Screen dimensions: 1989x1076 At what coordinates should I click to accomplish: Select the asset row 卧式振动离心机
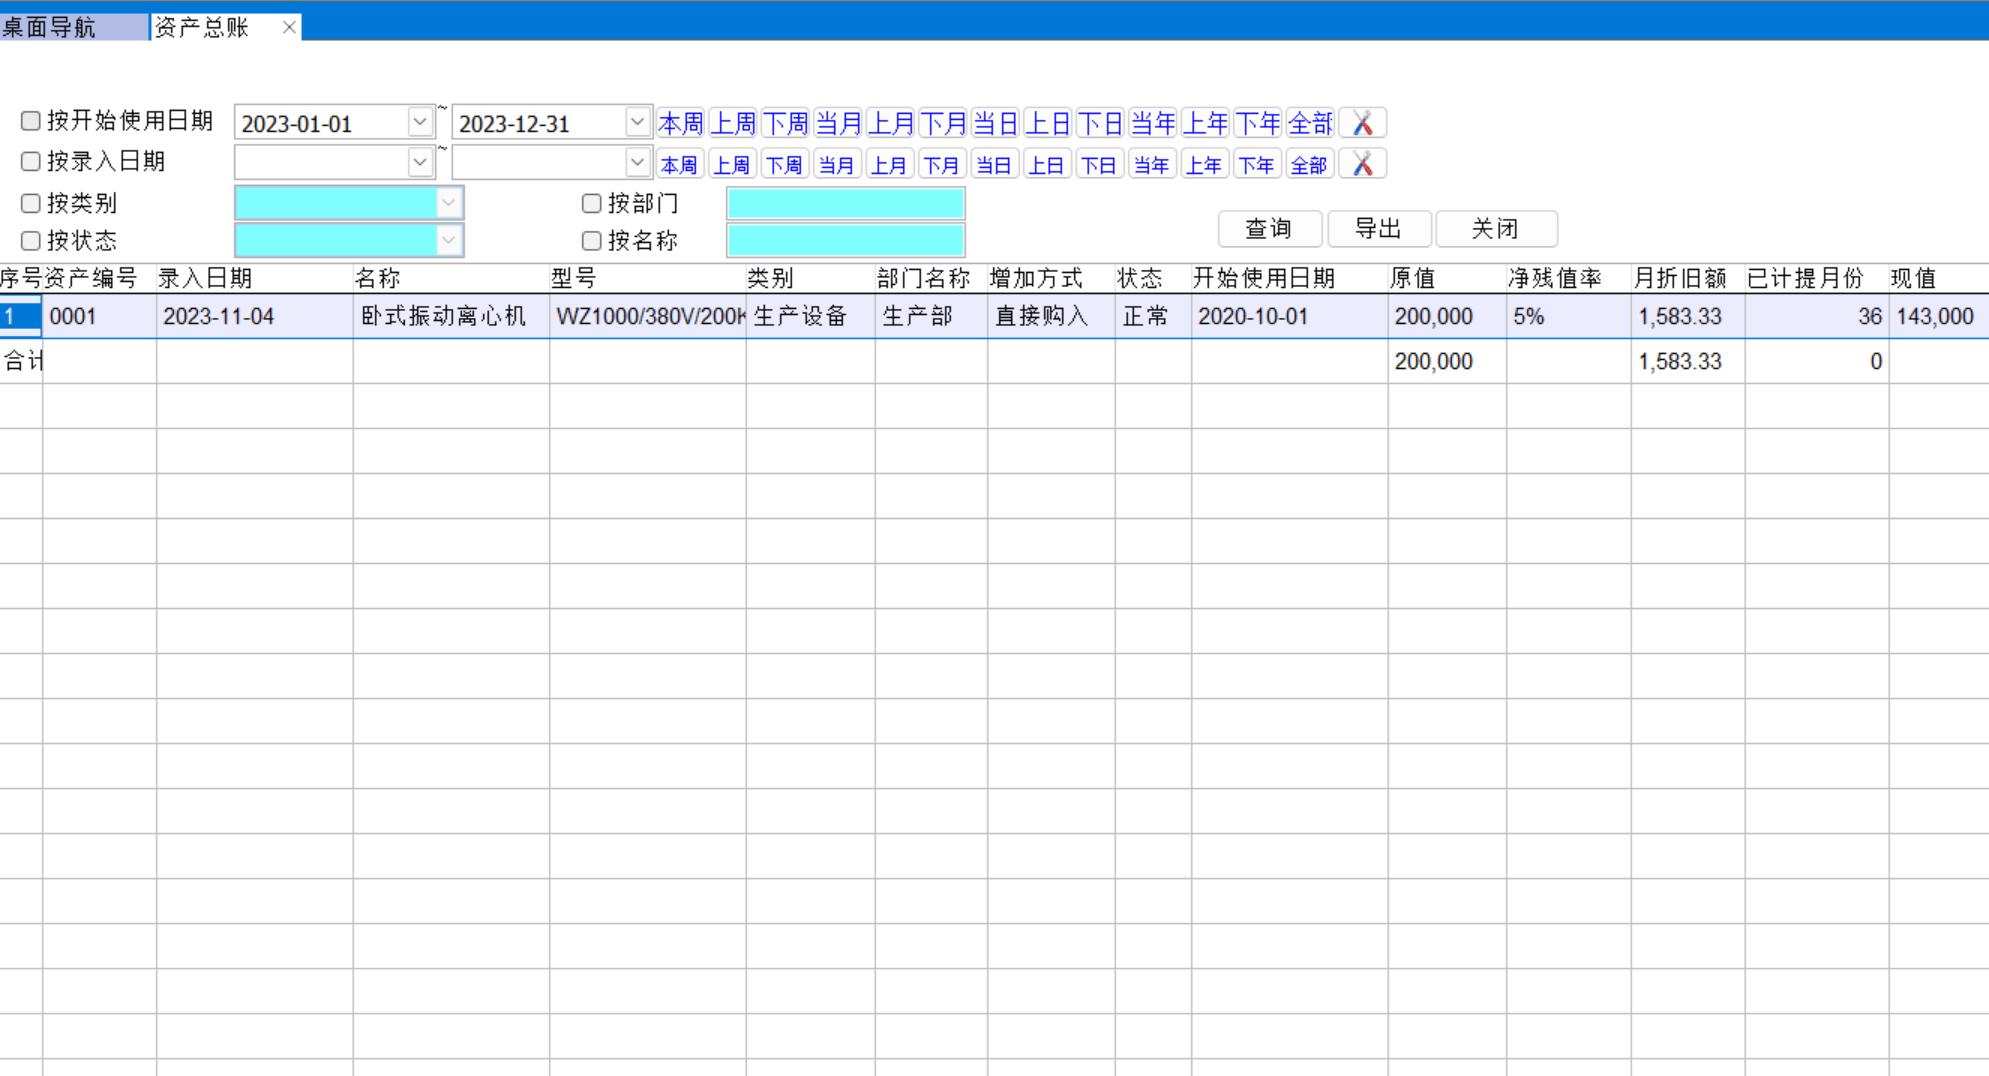coord(443,317)
